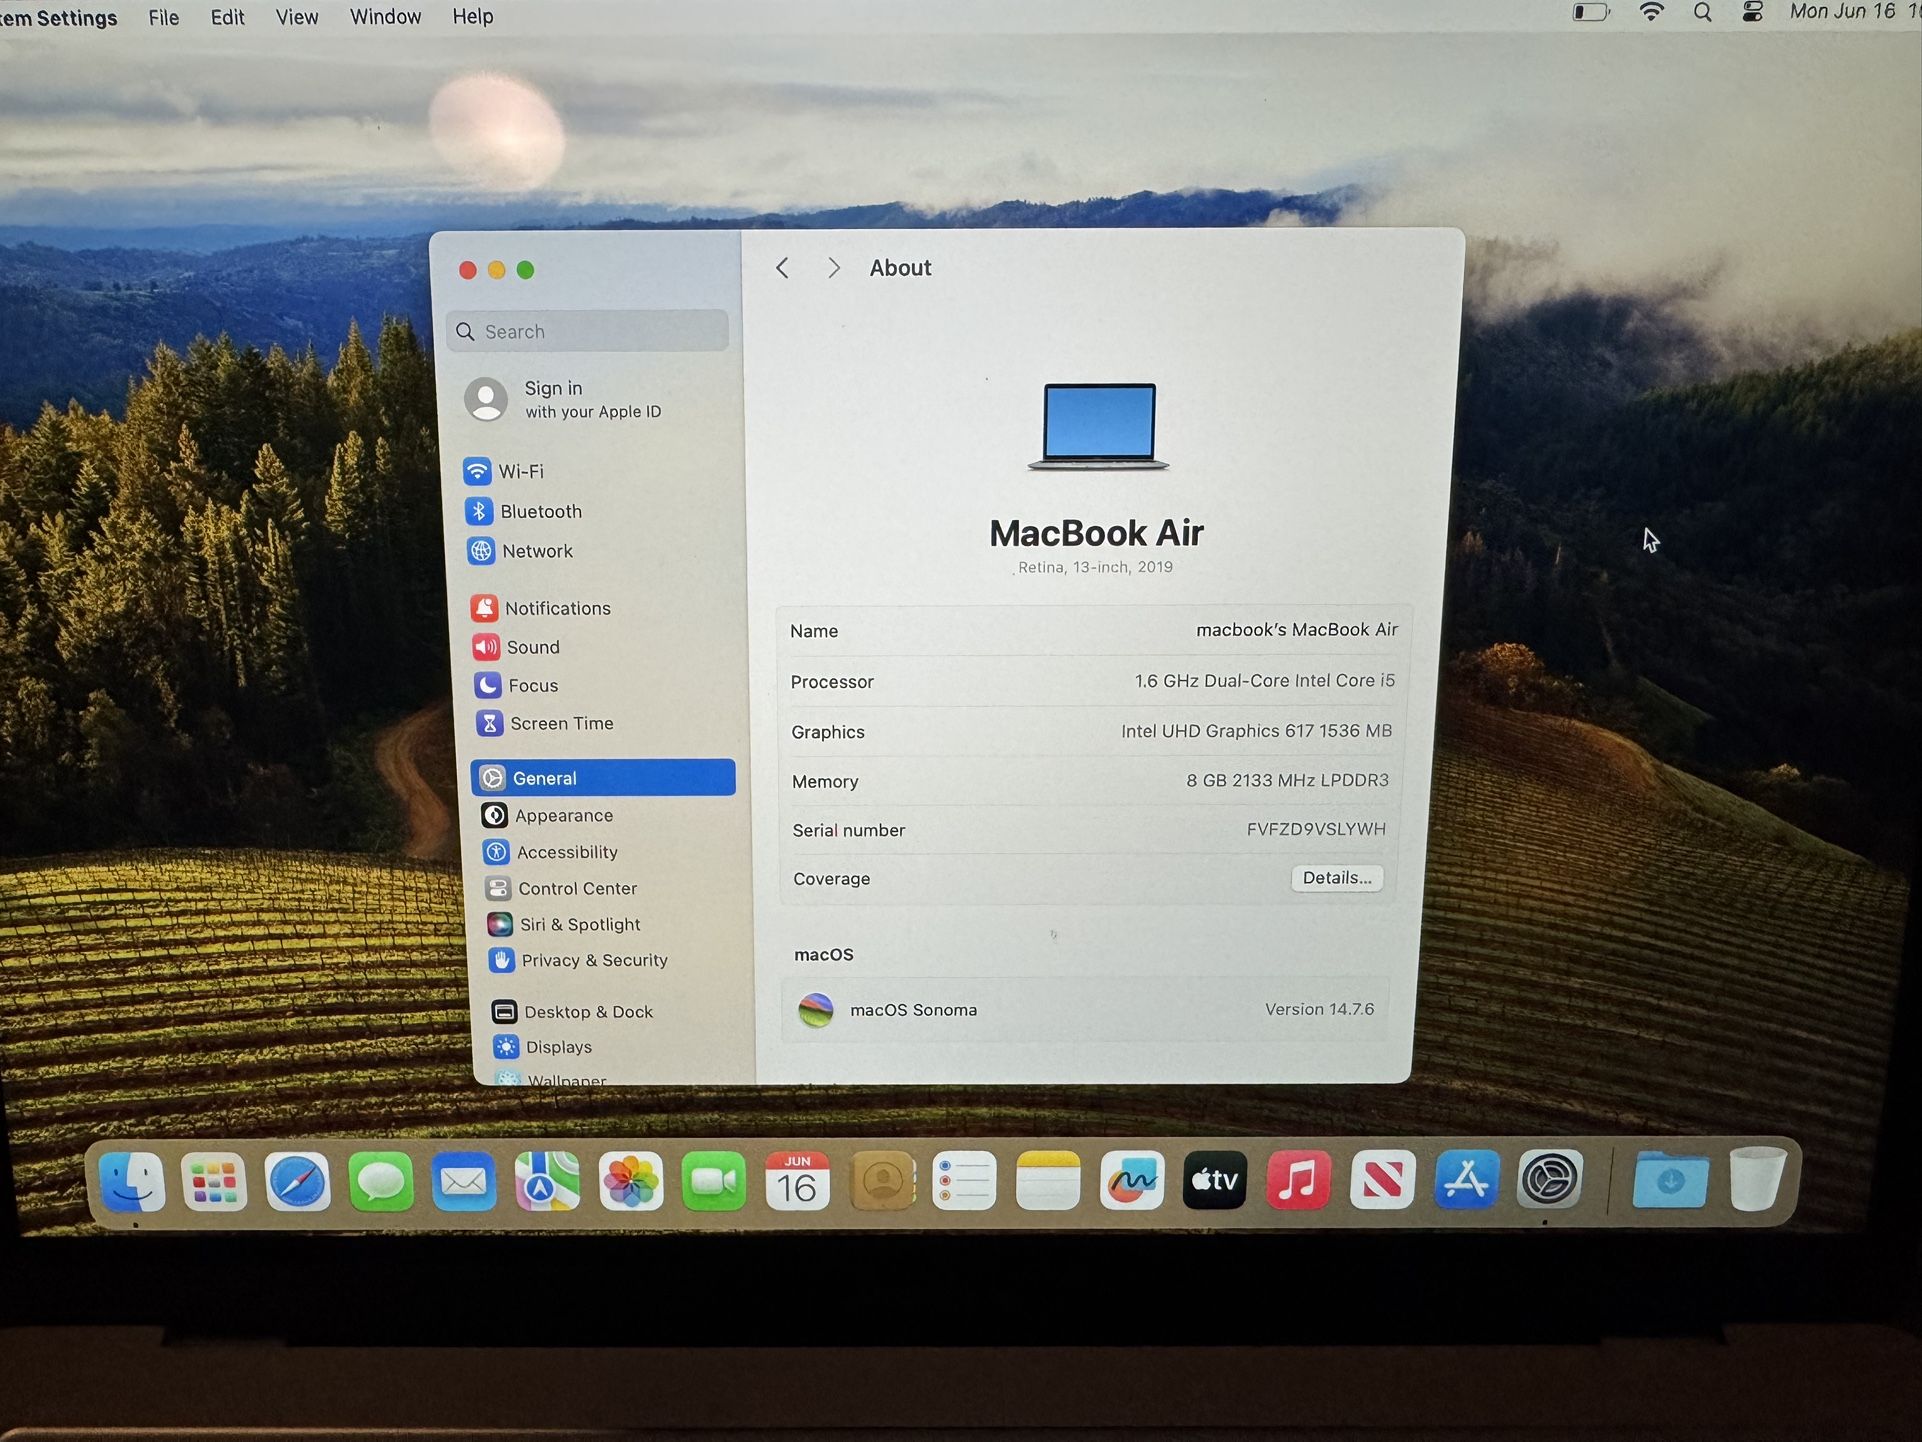This screenshot has width=1922, height=1442.
Task: Open the Trash from the Dock
Action: [1757, 1179]
